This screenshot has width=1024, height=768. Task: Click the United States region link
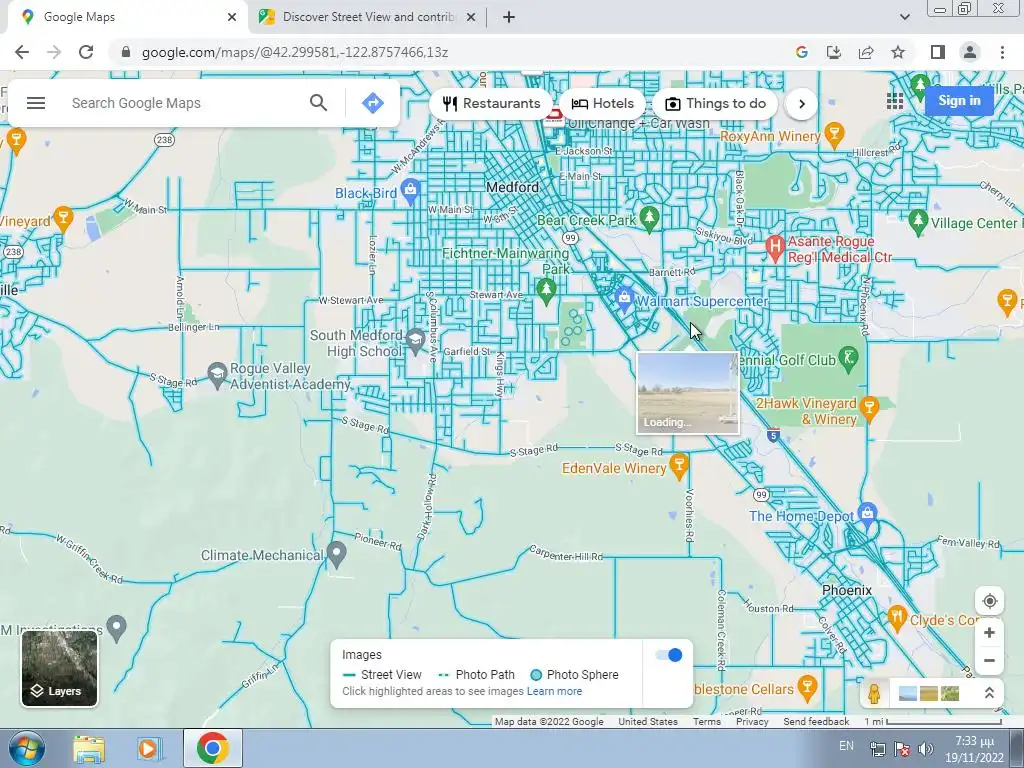click(x=648, y=722)
